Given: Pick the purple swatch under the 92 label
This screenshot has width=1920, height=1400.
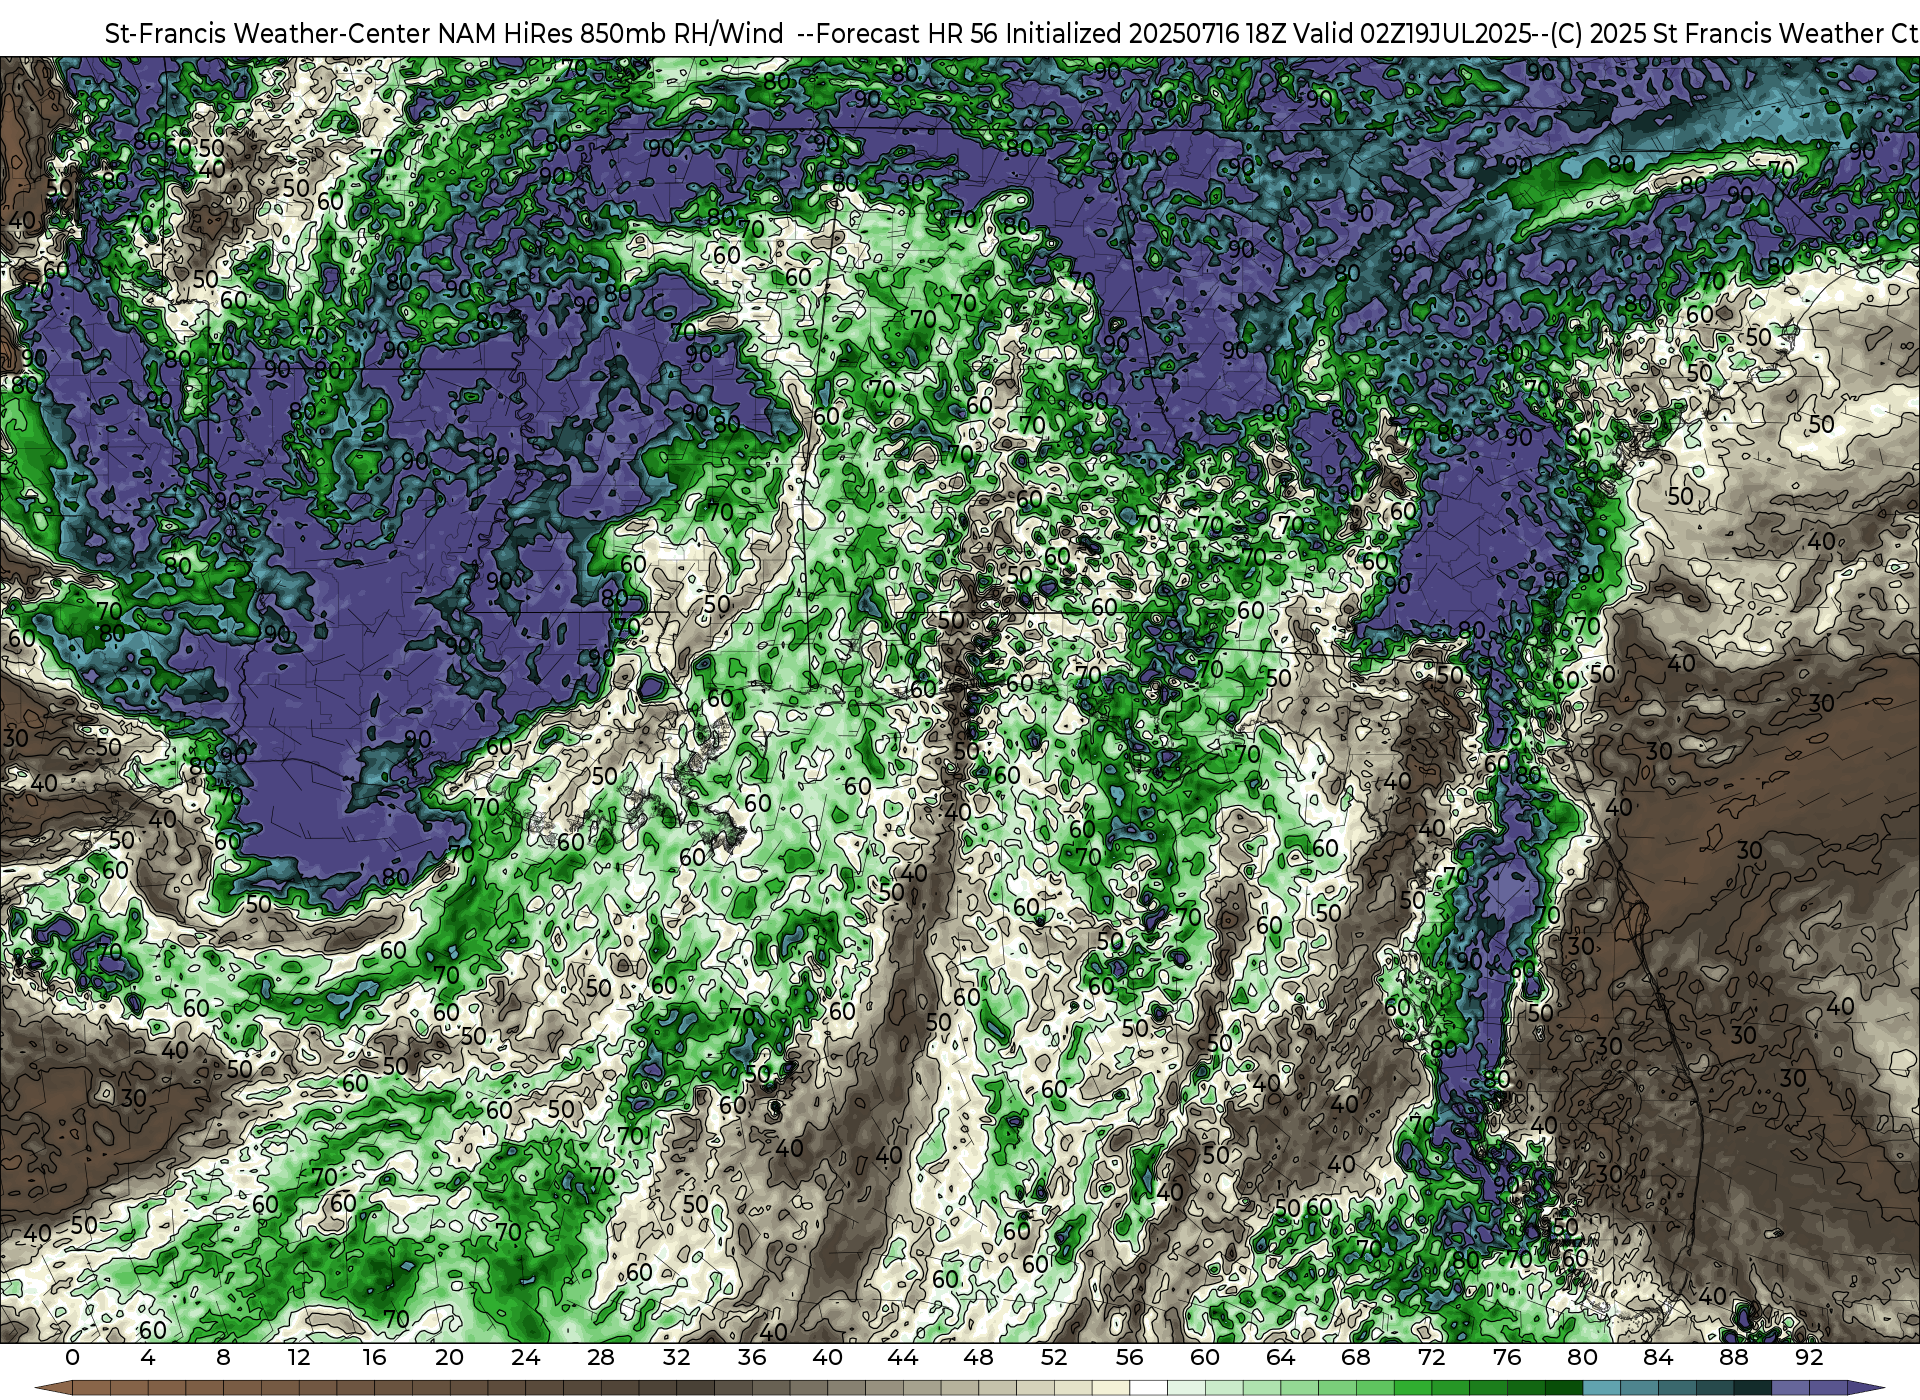Looking at the screenshot, I should point(1828,1388).
